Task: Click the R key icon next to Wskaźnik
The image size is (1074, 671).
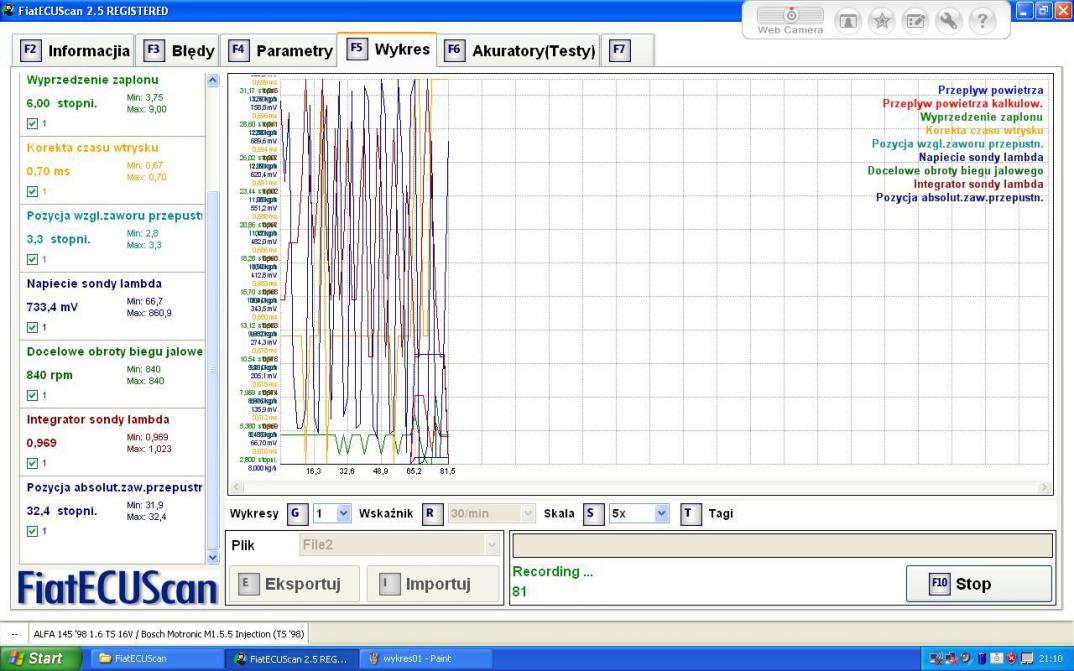Action: (x=432, y=514)
